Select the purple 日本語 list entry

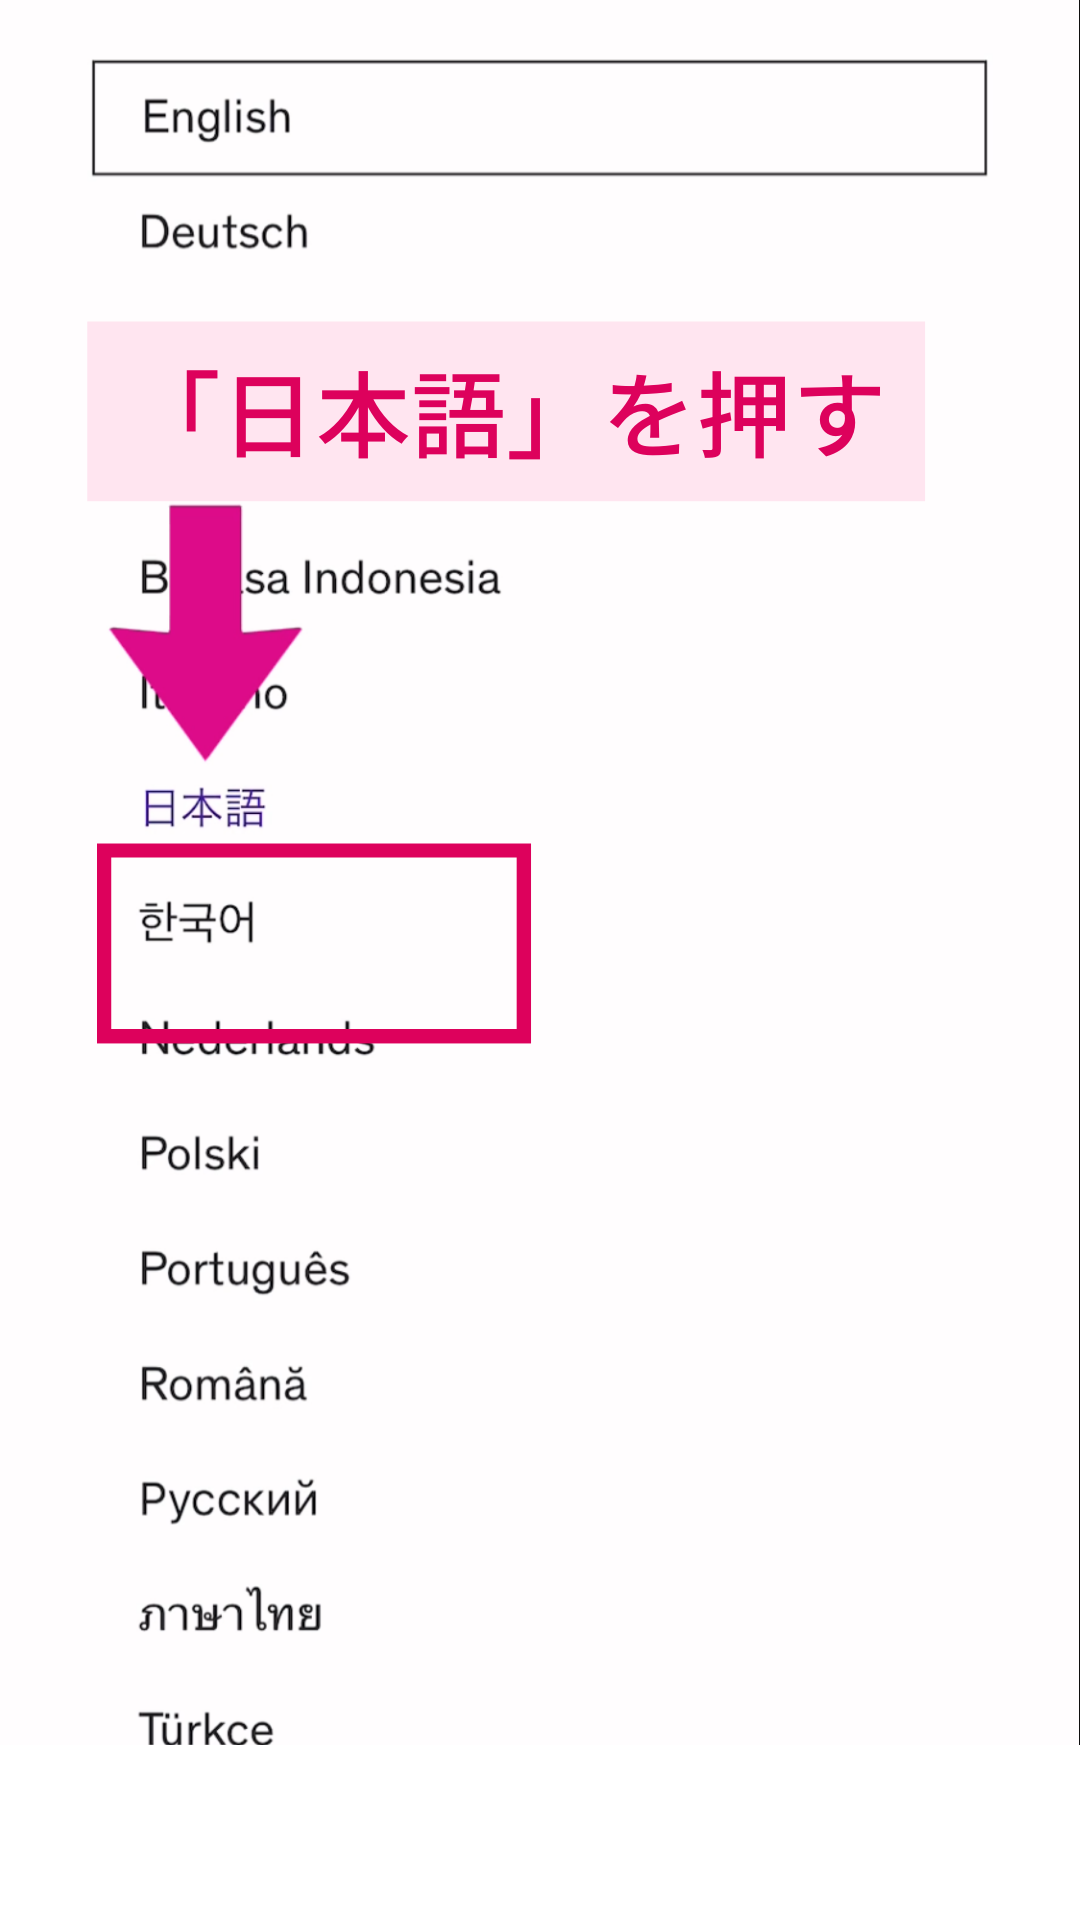coord(204,808)
